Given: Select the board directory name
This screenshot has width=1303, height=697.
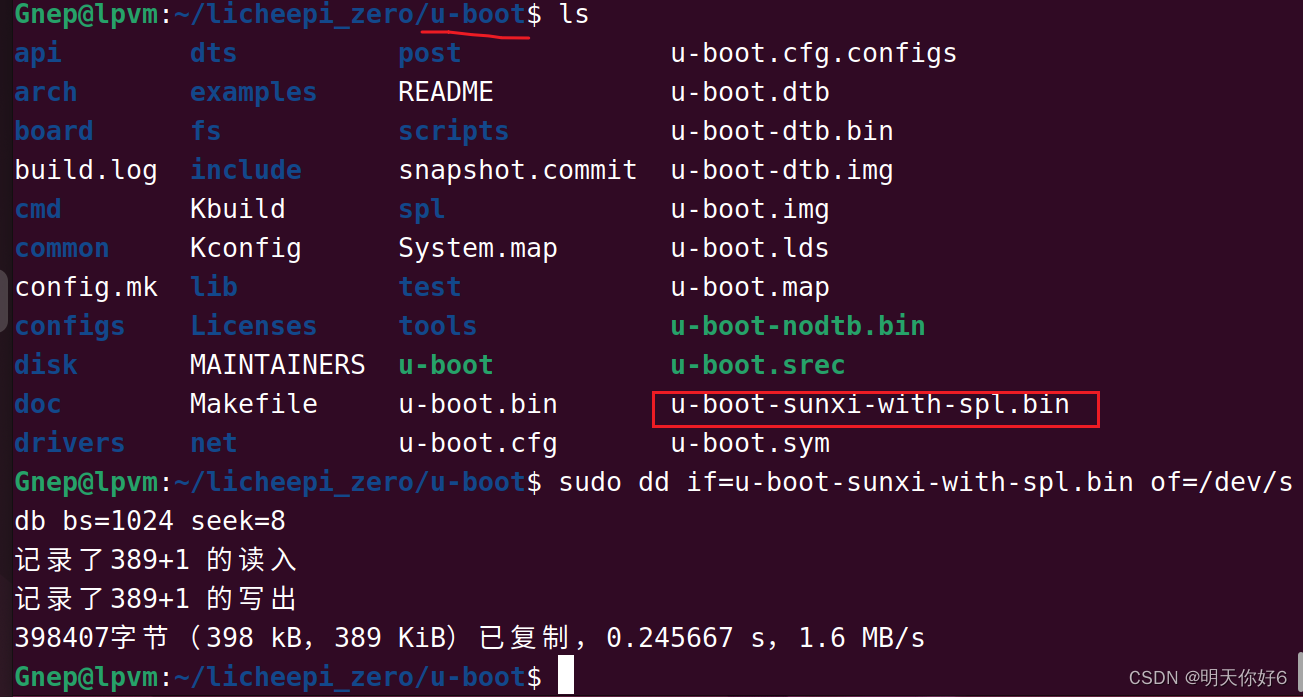Looking at the screenshot, I should coord(53,130).
